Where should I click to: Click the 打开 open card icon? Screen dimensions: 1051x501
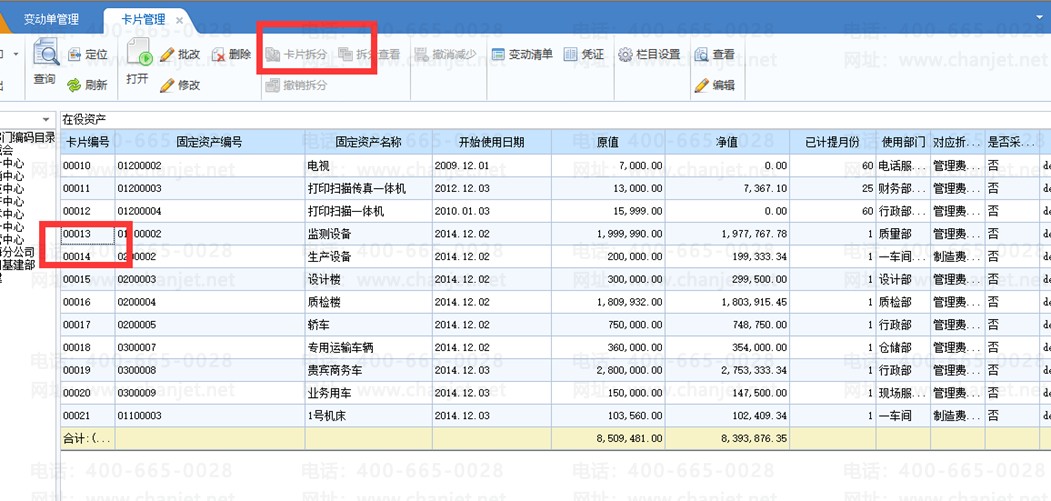(139, 52)
